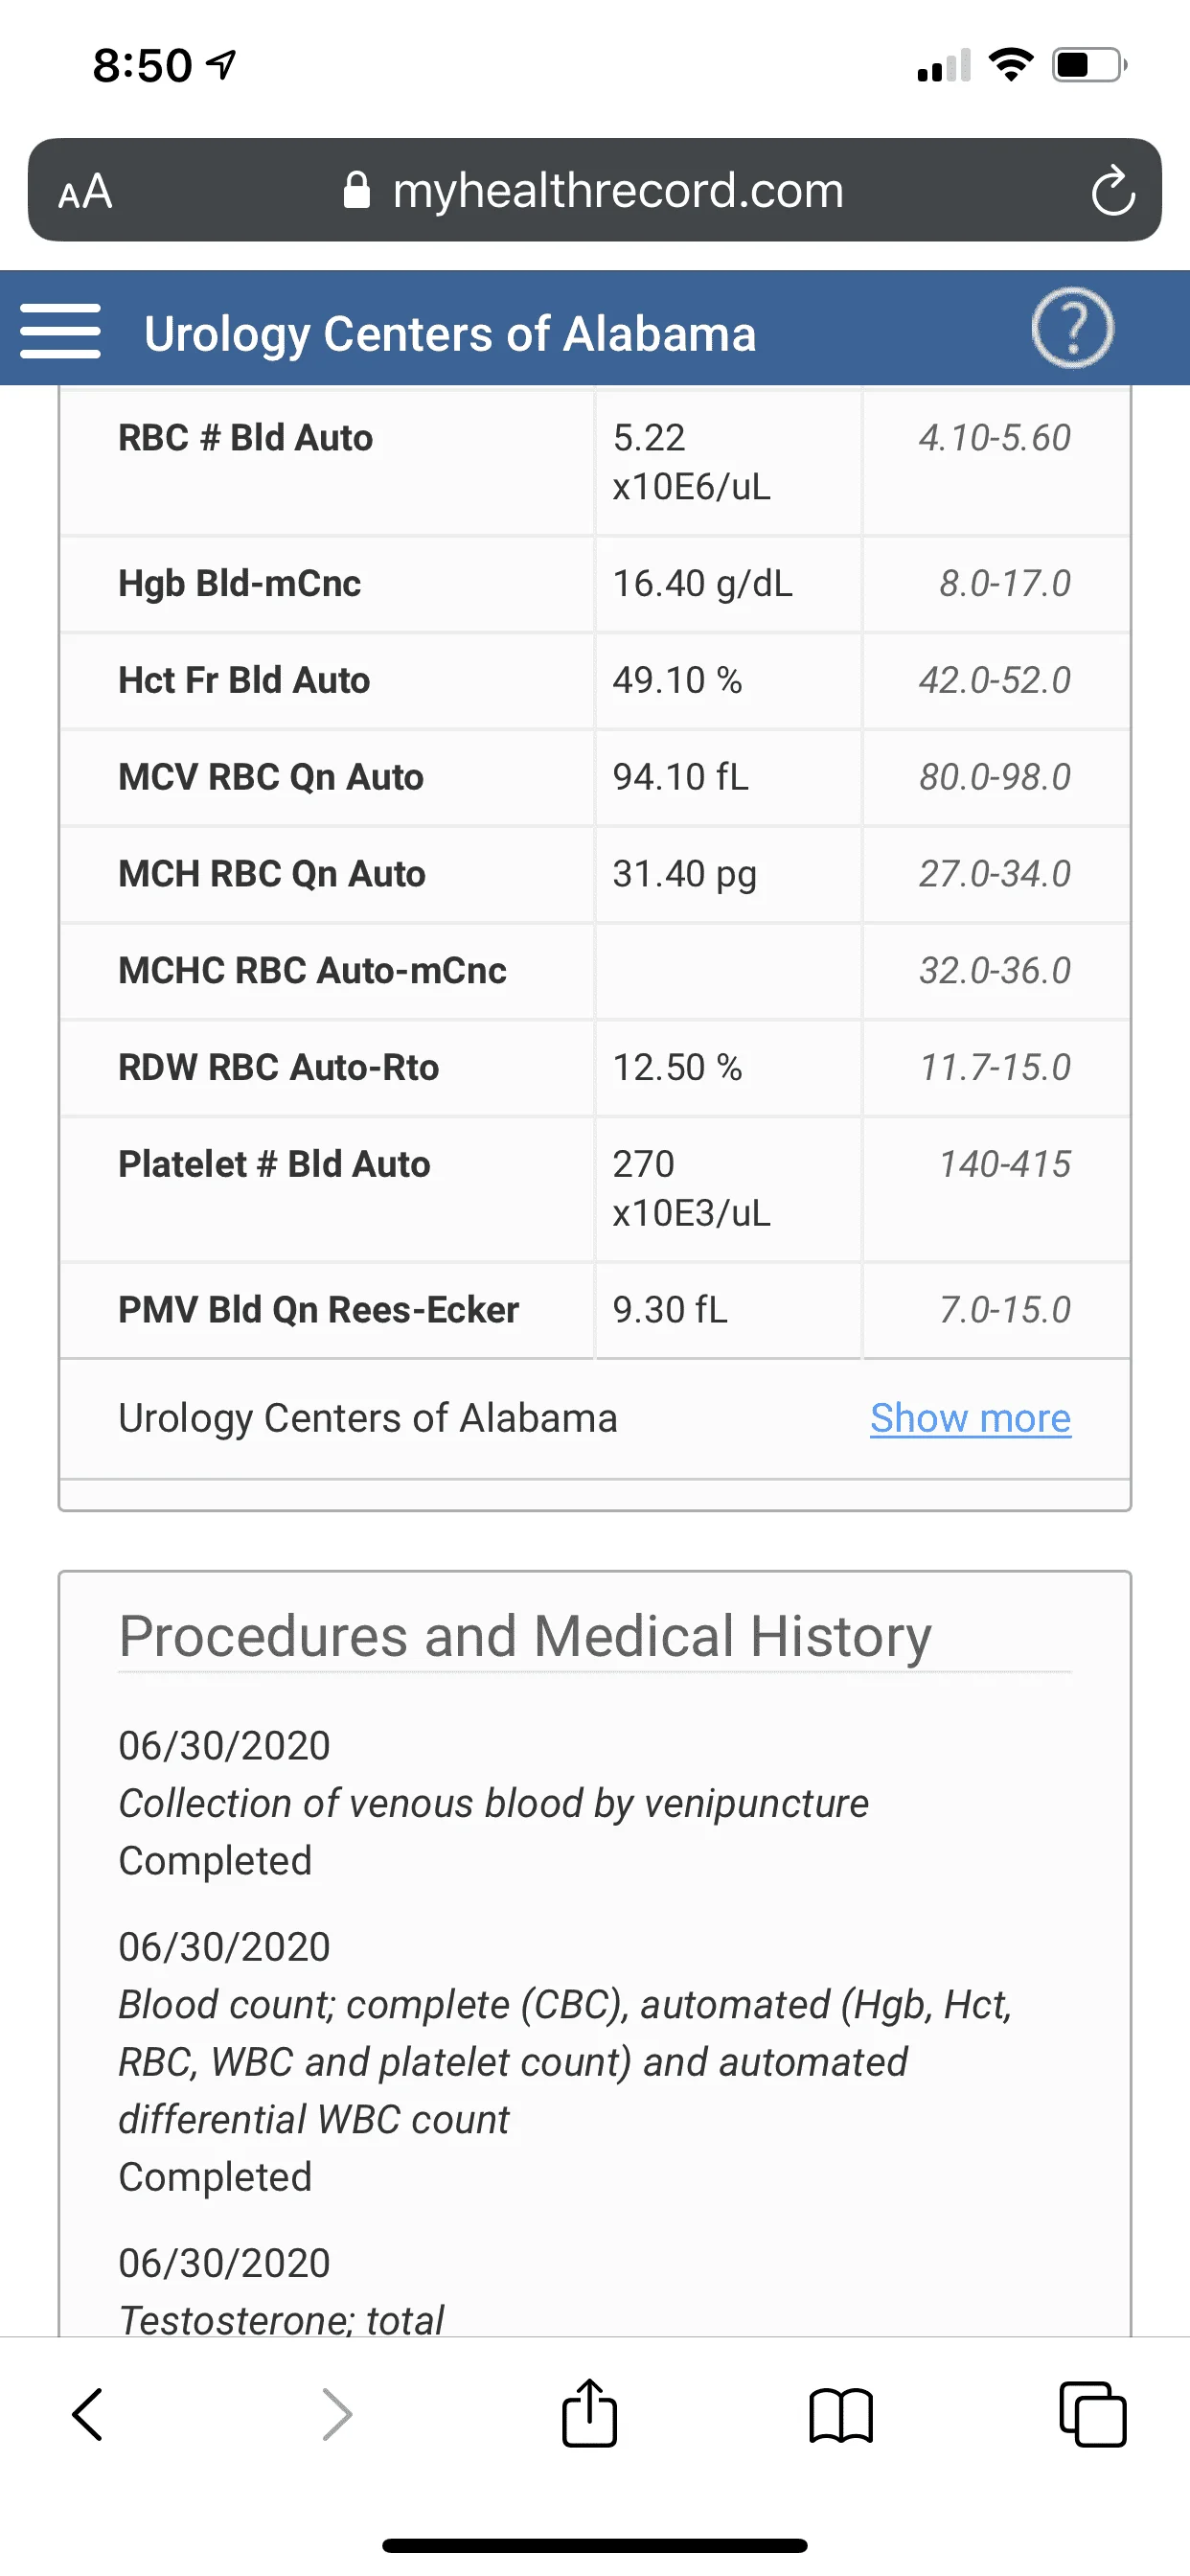The width and height of the screenshot is (1190, 2576).
Task: Open the AA text size menu
Action: (x=85, y=191)
